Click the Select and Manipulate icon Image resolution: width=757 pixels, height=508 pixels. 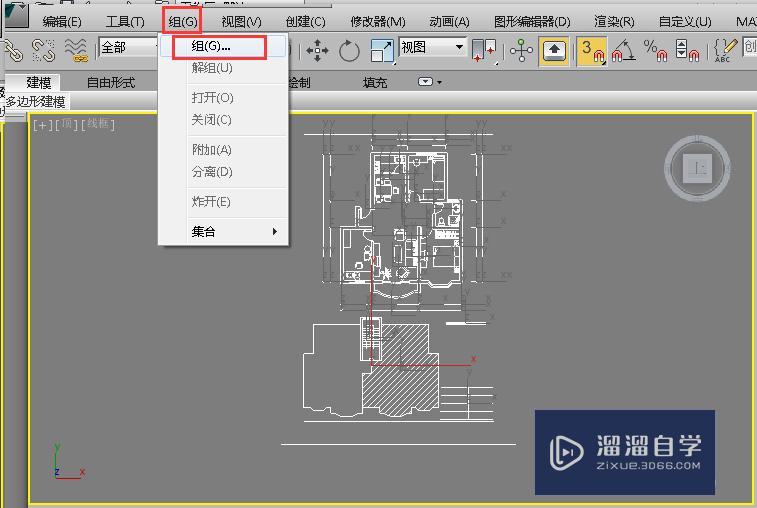coord(521,50)
